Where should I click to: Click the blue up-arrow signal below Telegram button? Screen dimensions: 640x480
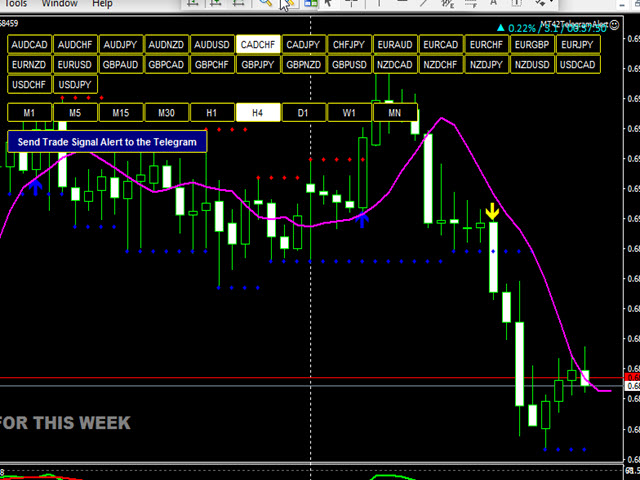[x=36, y=187]
